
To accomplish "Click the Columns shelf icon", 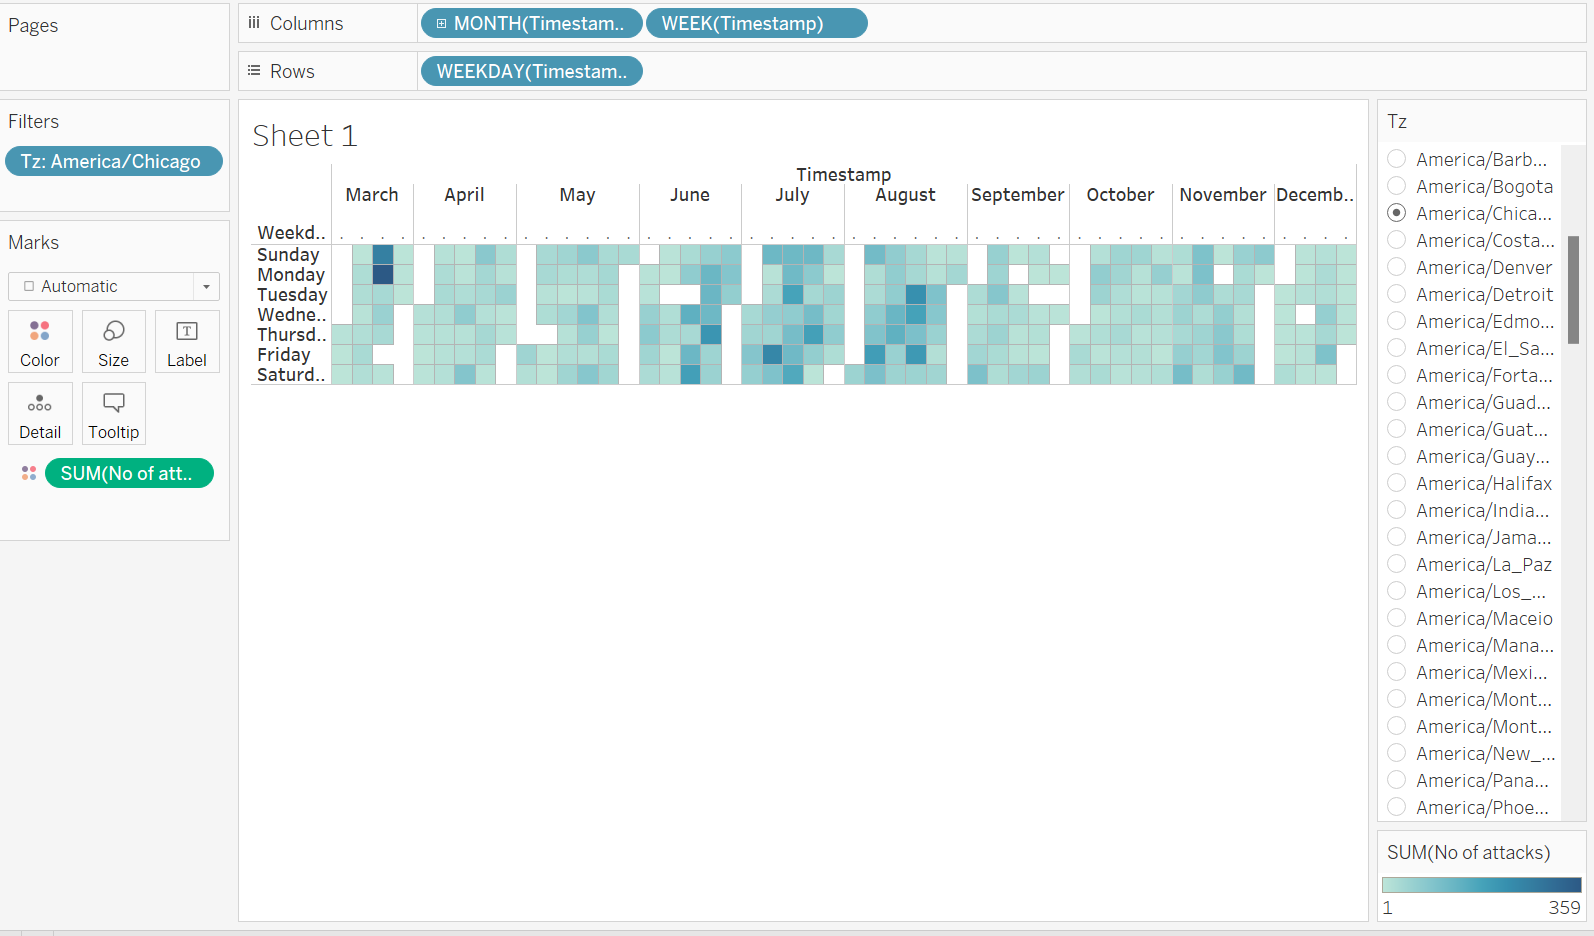I will point(254,23).
